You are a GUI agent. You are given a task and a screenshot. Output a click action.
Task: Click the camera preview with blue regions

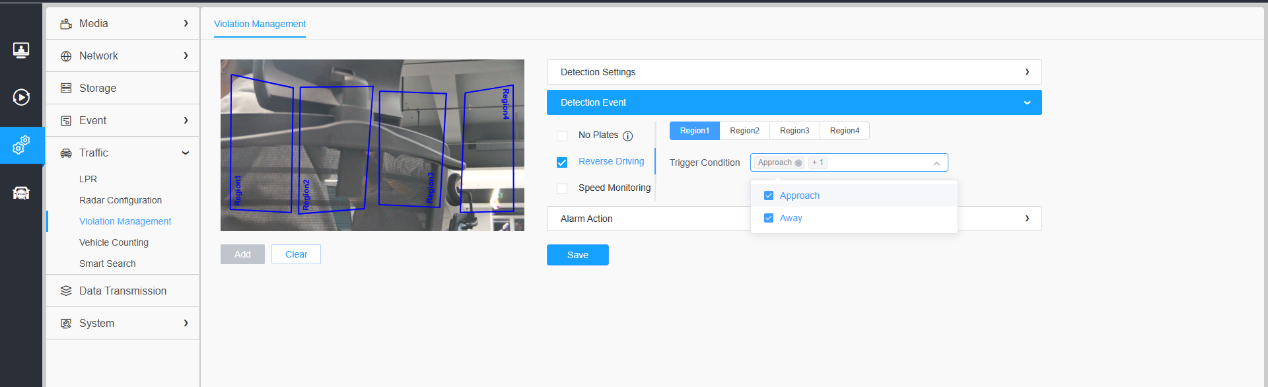tap(372, 145)
